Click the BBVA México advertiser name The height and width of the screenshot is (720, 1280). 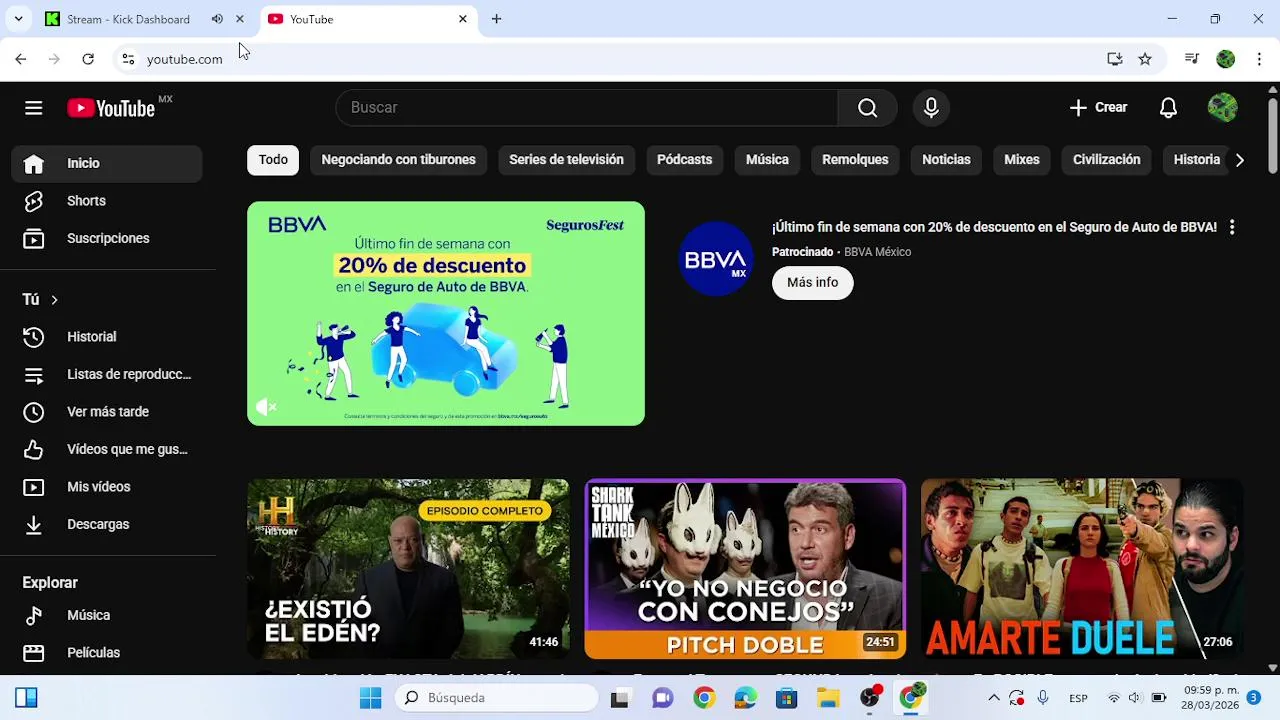point(877,252)
